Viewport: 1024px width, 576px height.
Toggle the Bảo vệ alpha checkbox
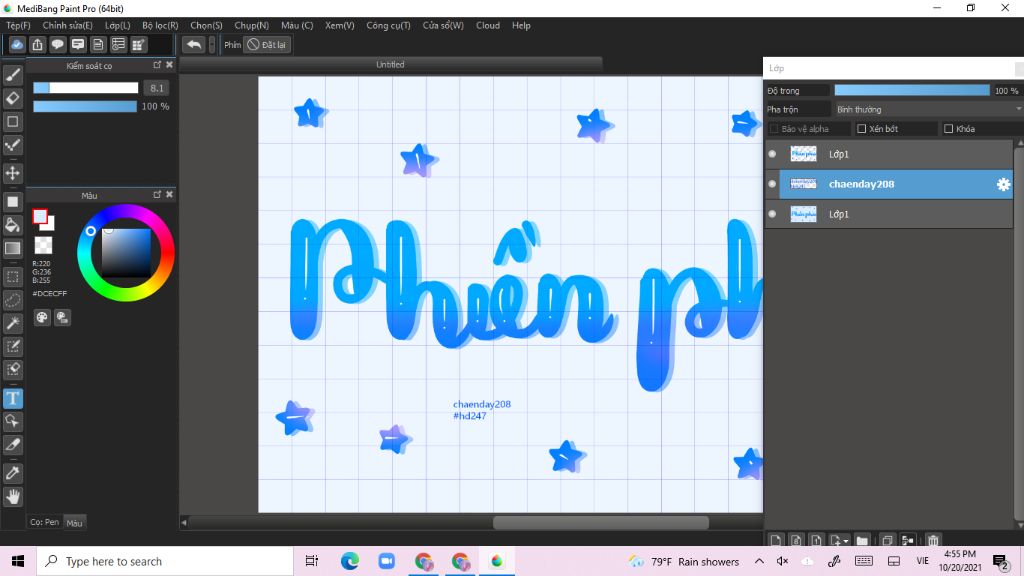click(x=774, y=129)
